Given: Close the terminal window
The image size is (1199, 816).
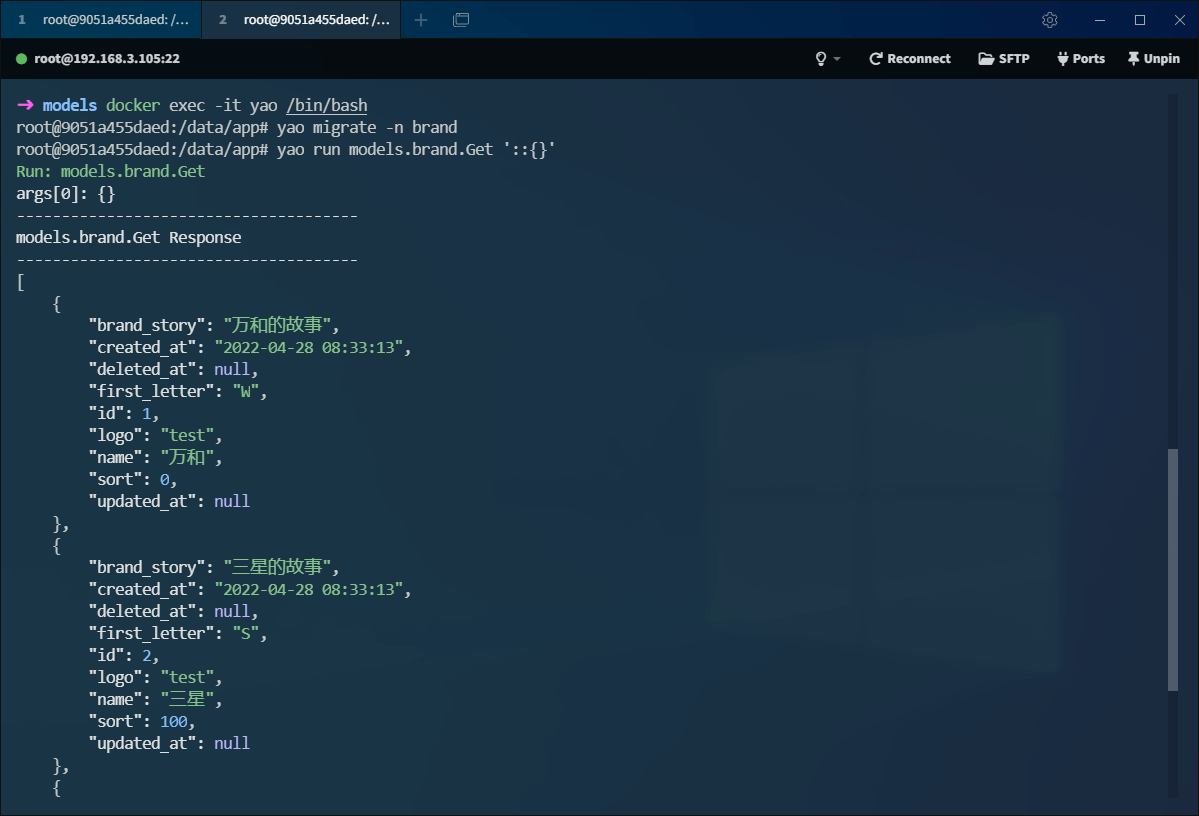Looking at the screenshot, I should [x=1180, y=20].
